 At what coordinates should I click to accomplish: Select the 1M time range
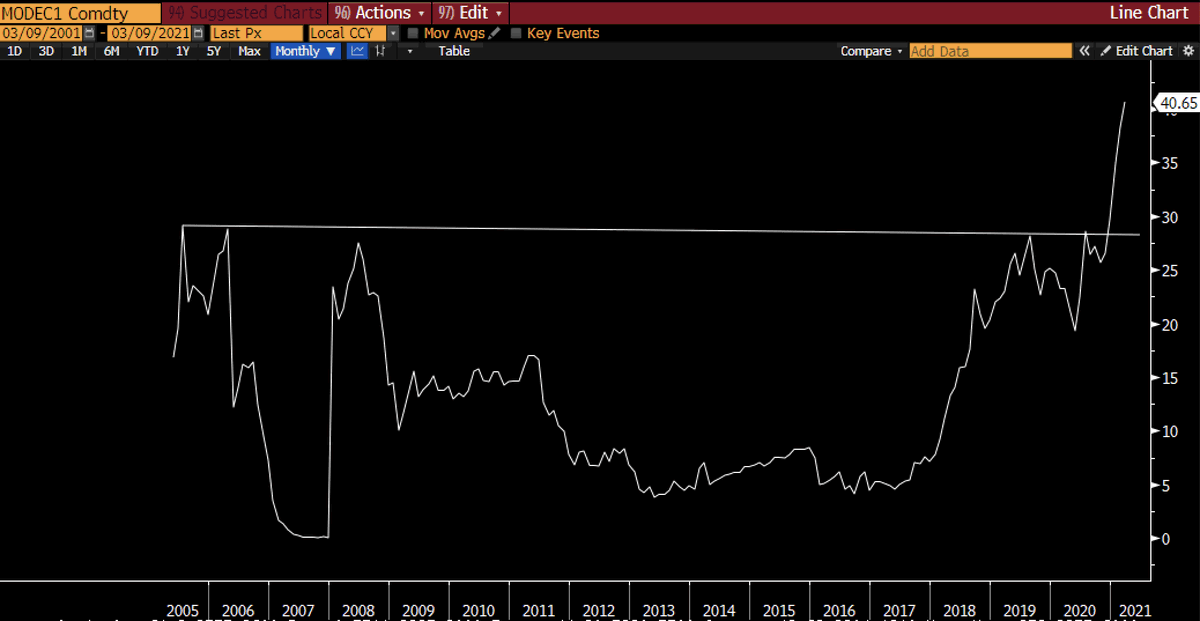click(78, 51)
